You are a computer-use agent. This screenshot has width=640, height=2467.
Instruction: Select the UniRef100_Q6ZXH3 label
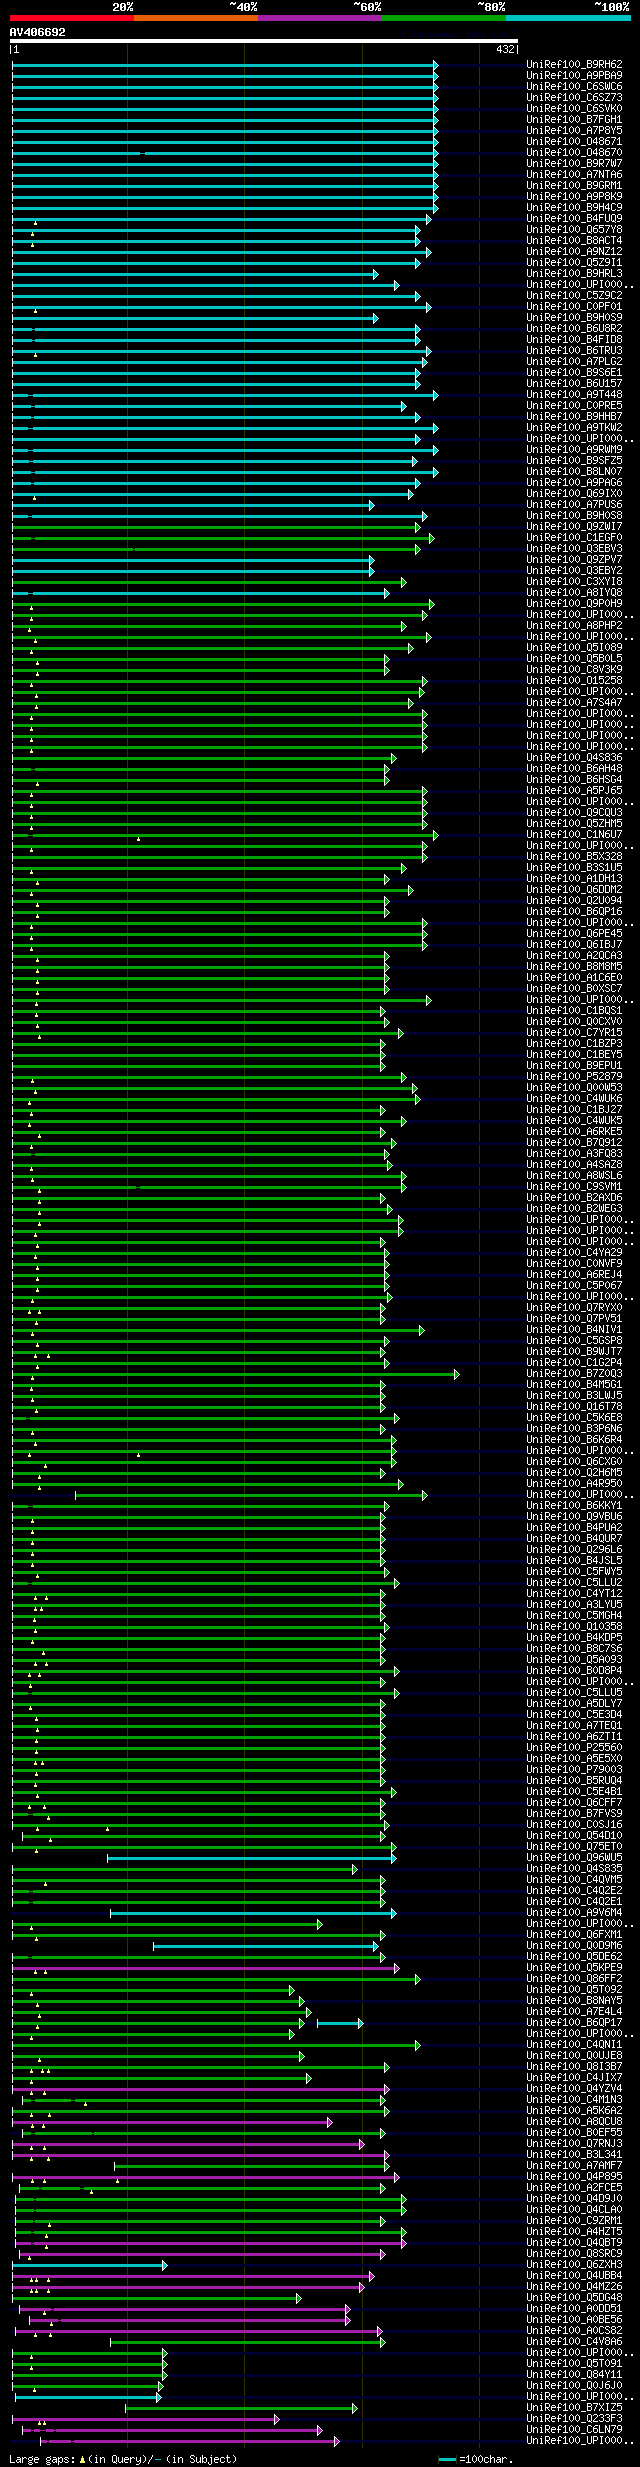574,2265
